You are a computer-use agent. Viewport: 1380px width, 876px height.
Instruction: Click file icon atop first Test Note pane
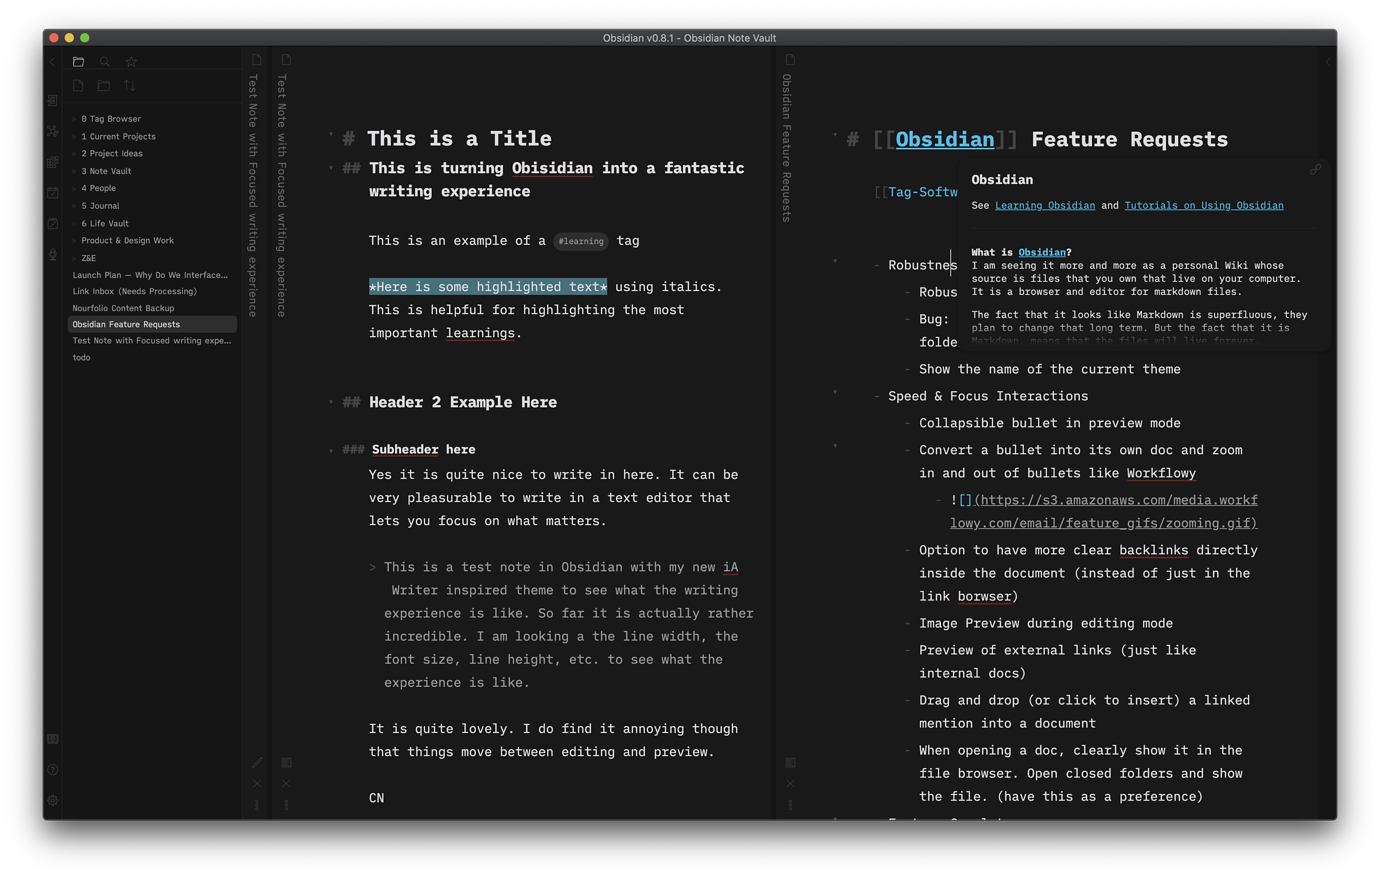pos(257,60)
